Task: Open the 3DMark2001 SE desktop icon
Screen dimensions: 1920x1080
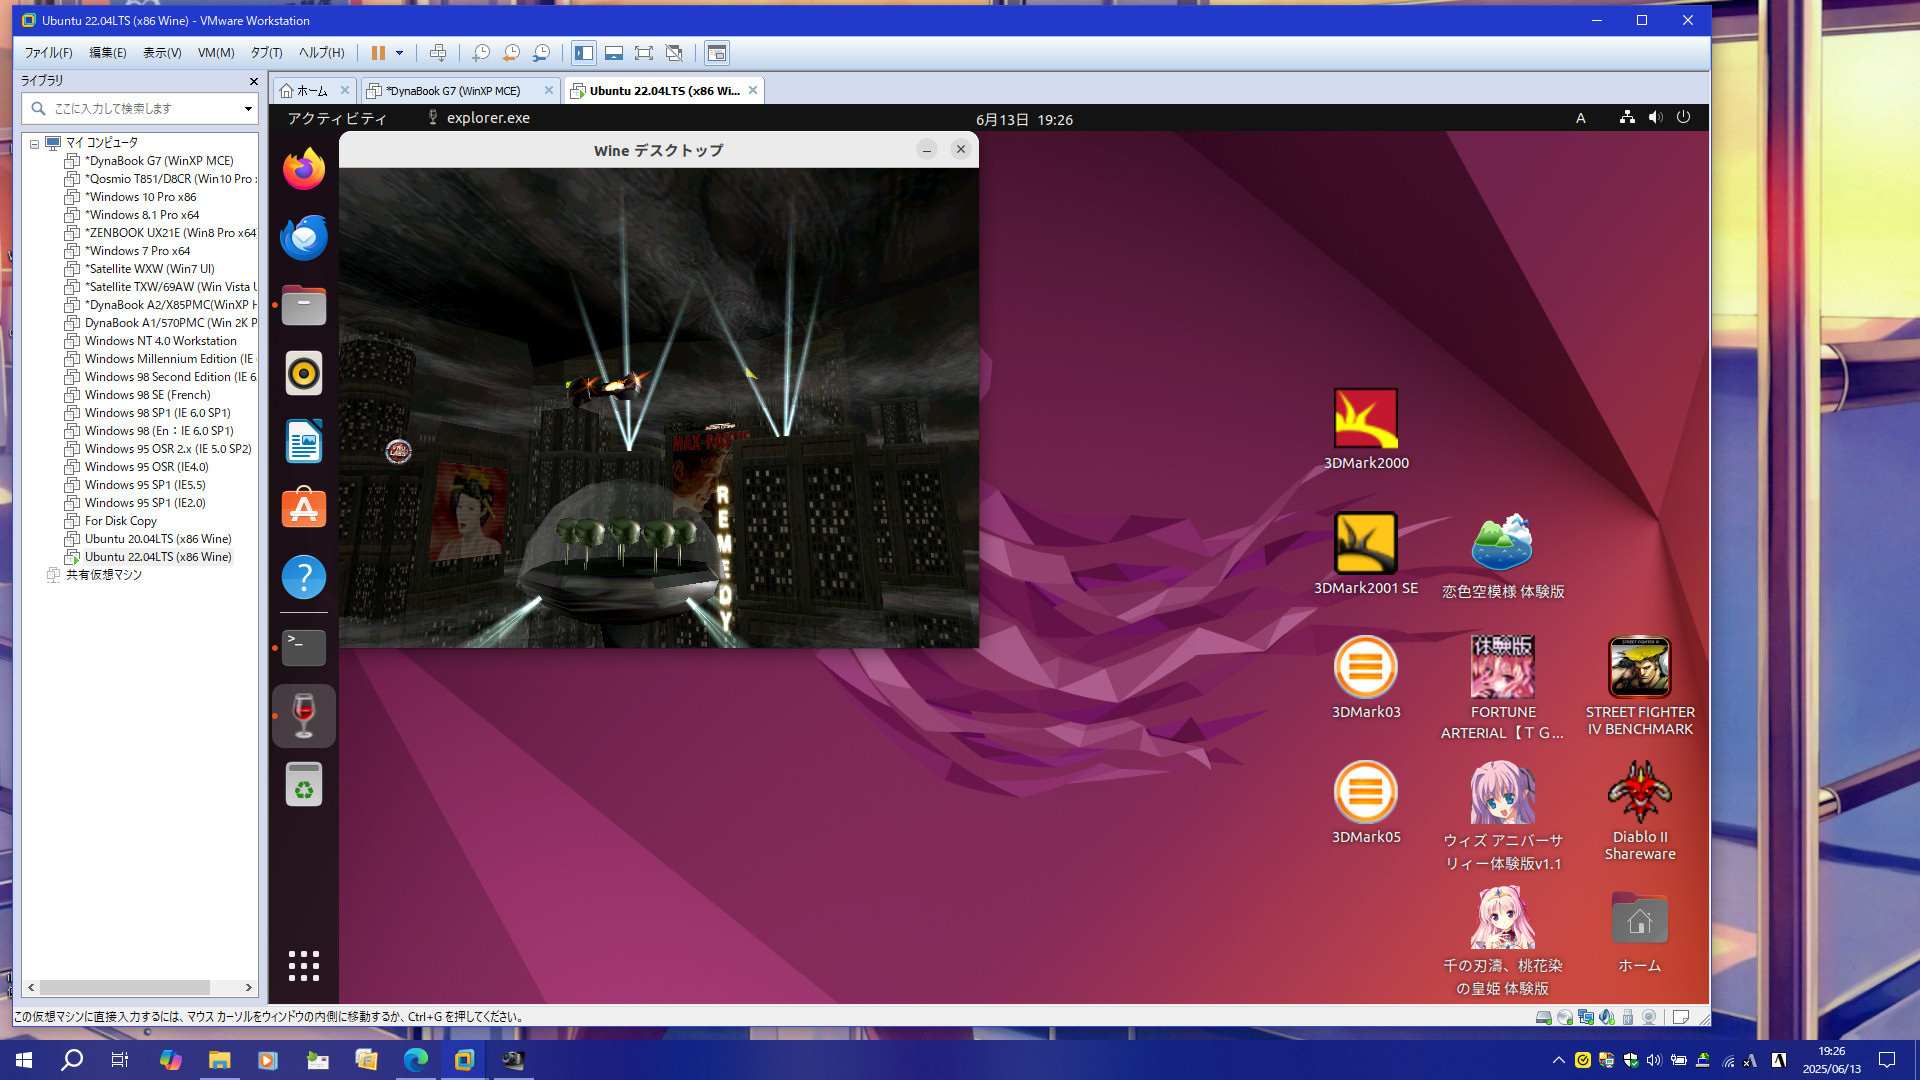Action: coord(1366,553)
